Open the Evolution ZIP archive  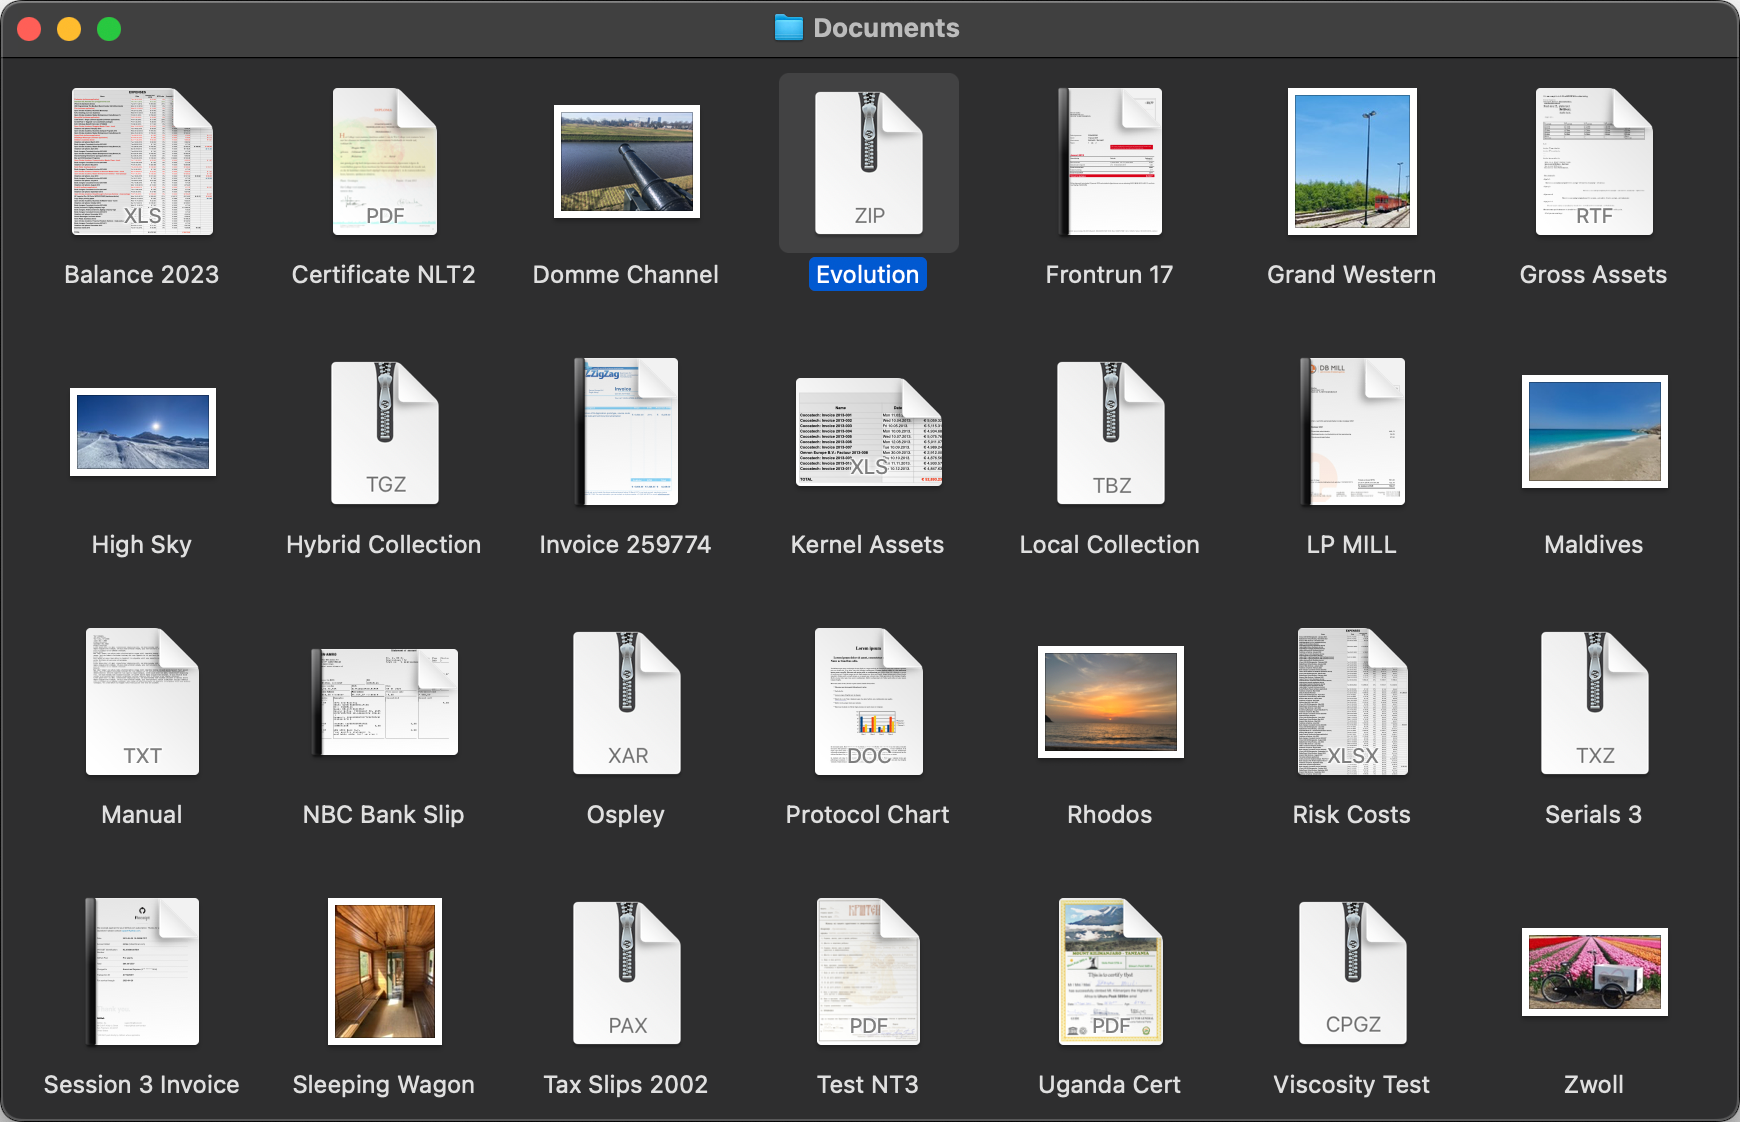867,163
